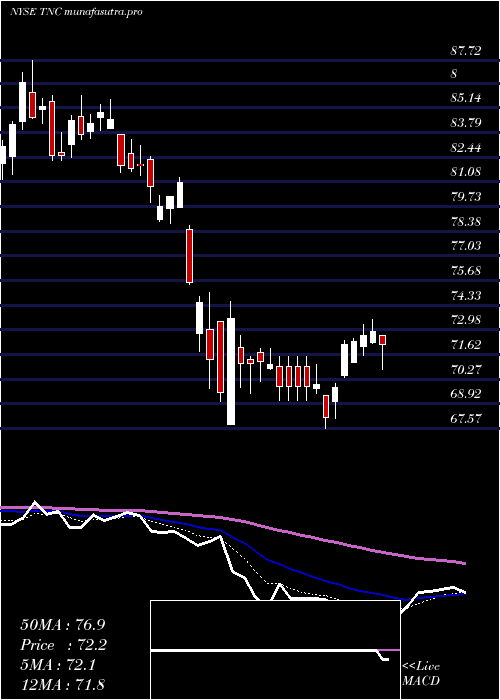Select the 77.03 price axis label

[x=466, y=246]
